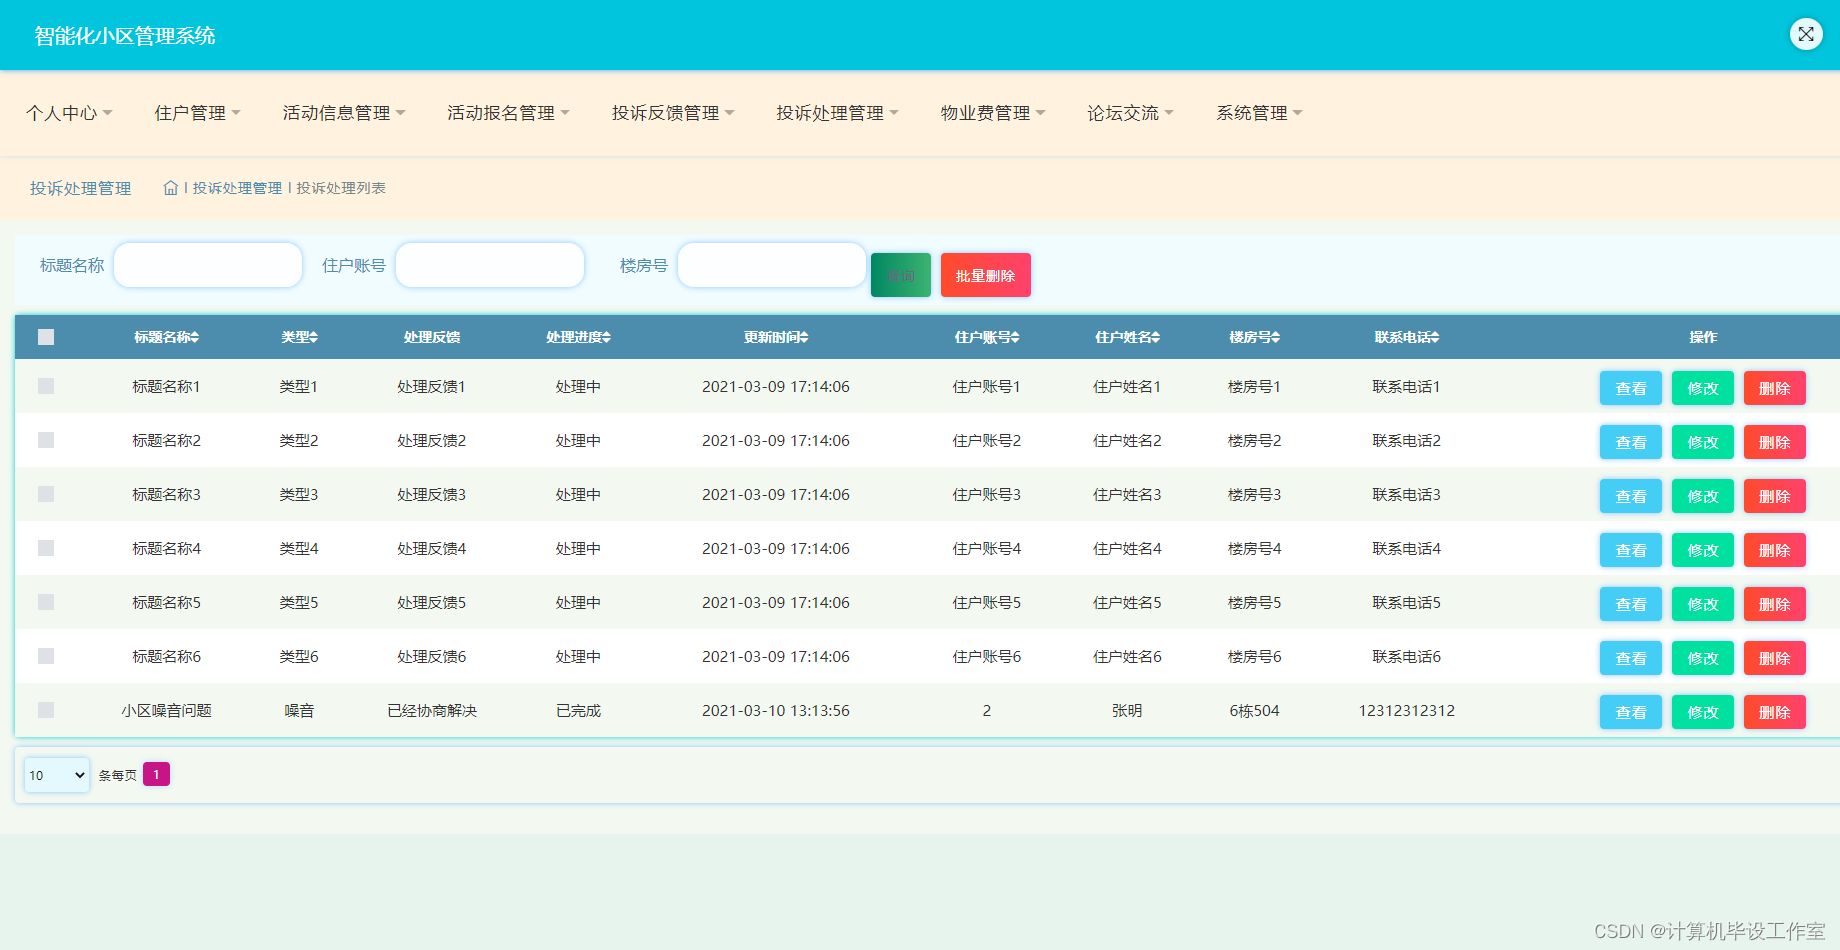1840x950 pixels.
Task: Sort table by 更新时间 column
Action: [776, 337]
